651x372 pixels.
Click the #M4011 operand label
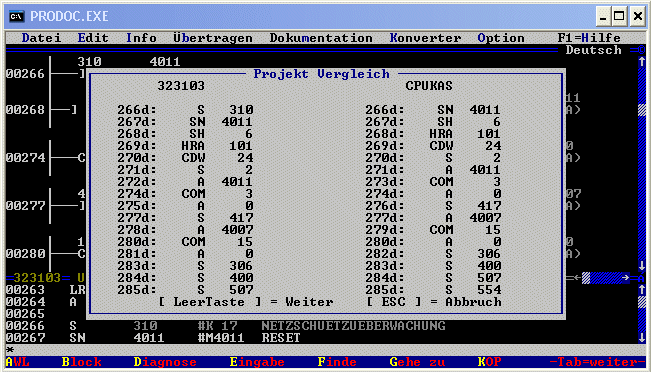click(x=221, y=338)
